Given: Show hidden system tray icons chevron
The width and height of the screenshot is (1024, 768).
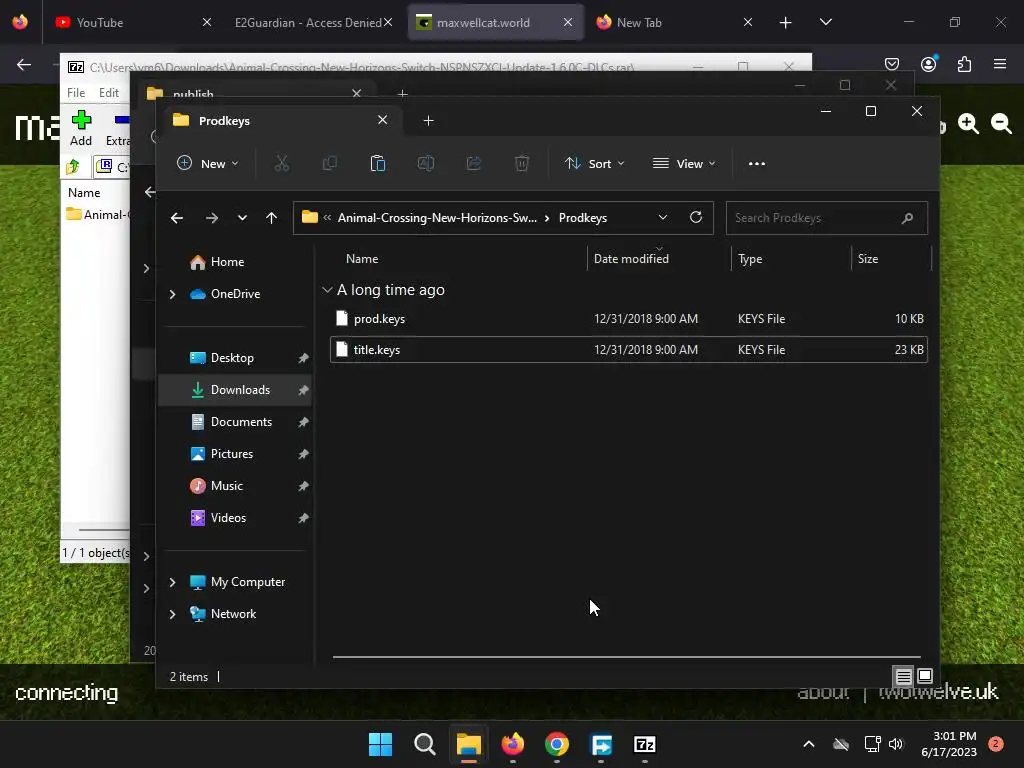Looking at the screenshot, I should tap(808, 744).
